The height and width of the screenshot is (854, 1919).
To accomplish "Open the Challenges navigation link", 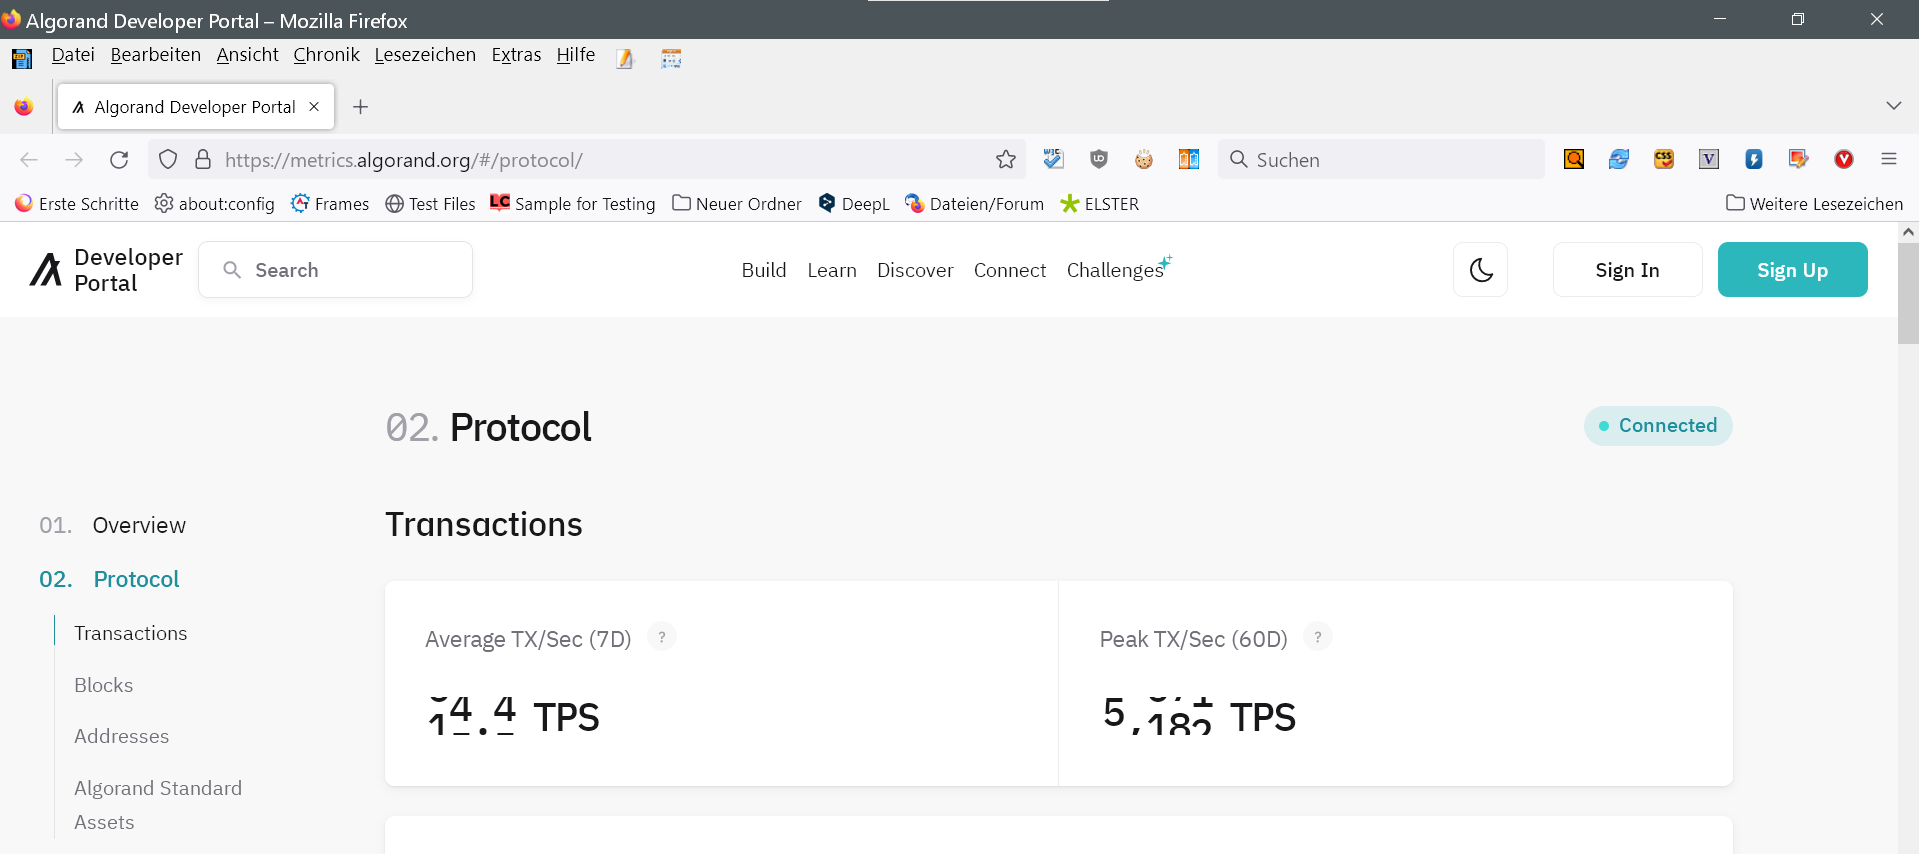I will pos(1115,270).
